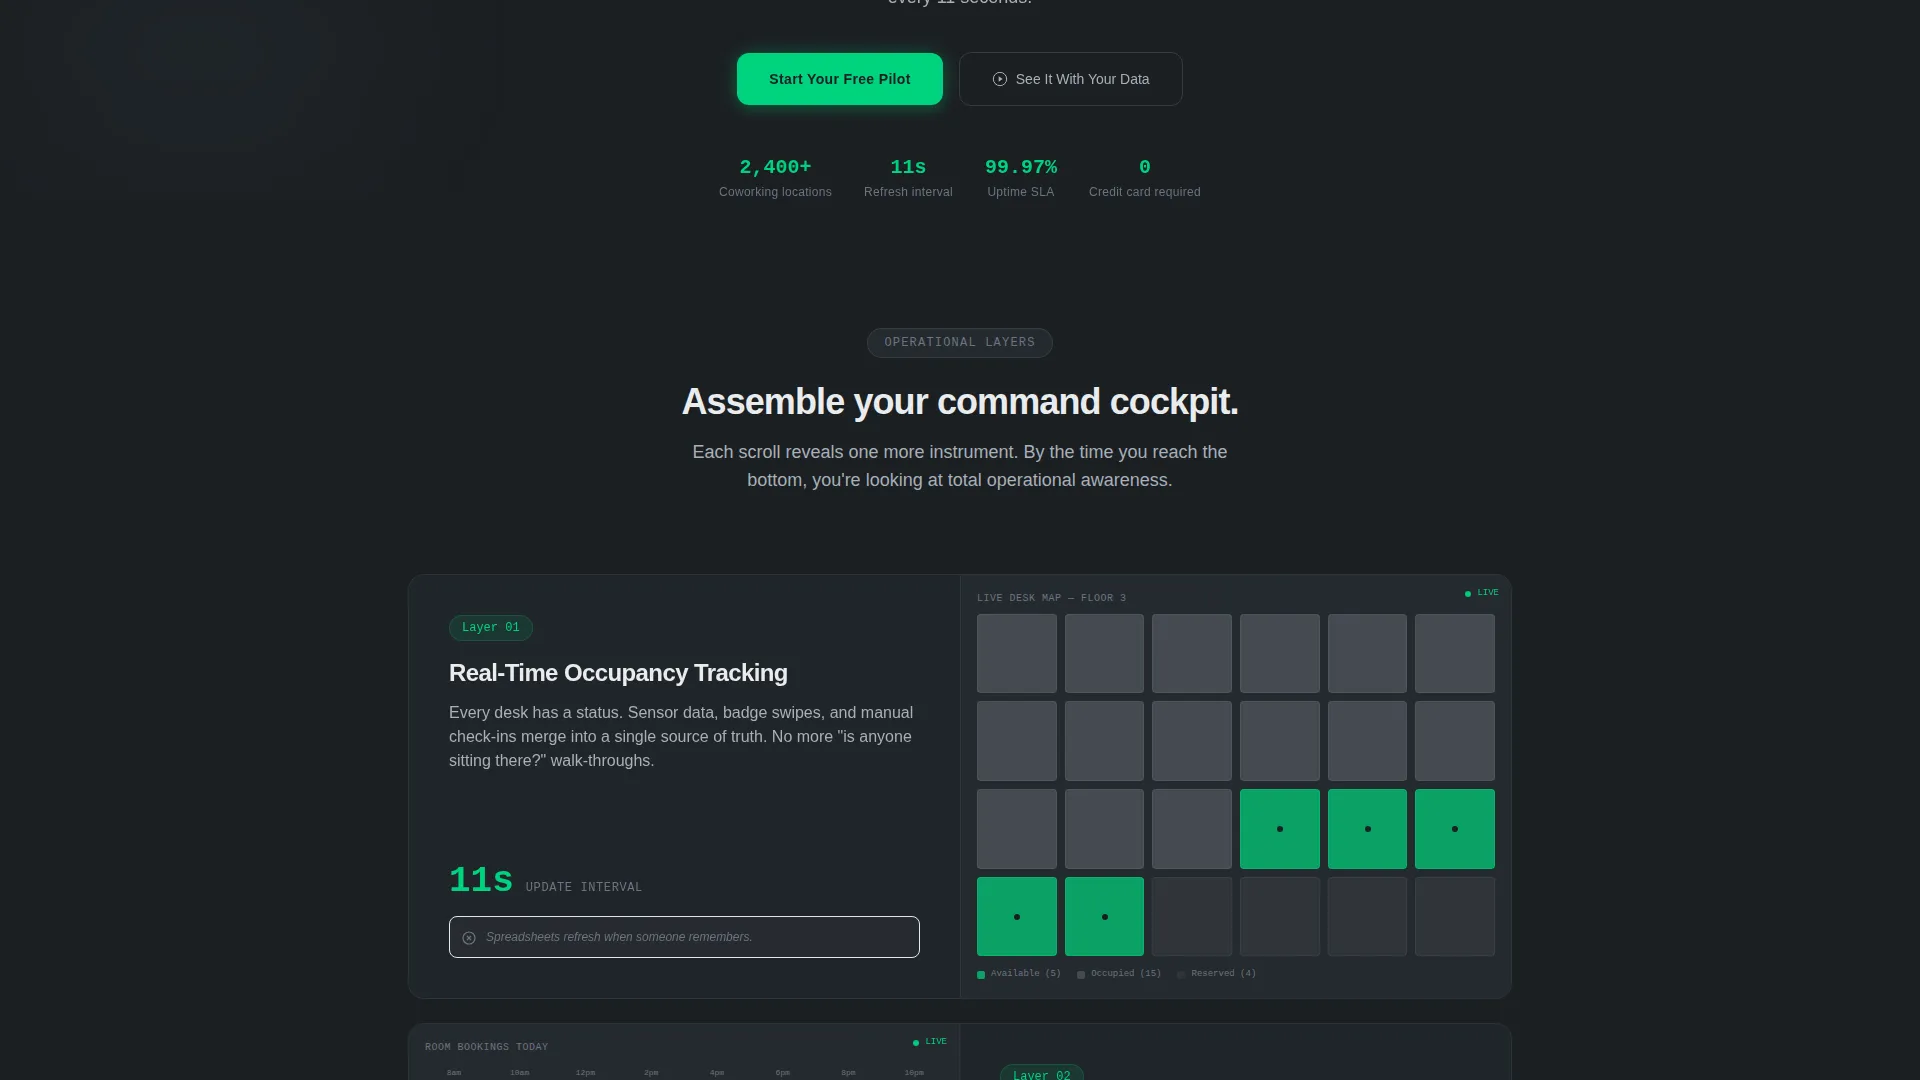Click the Reserved (4) legend label
The height and width of the screenshot is (1080, 1920).
pos(1223,974)
